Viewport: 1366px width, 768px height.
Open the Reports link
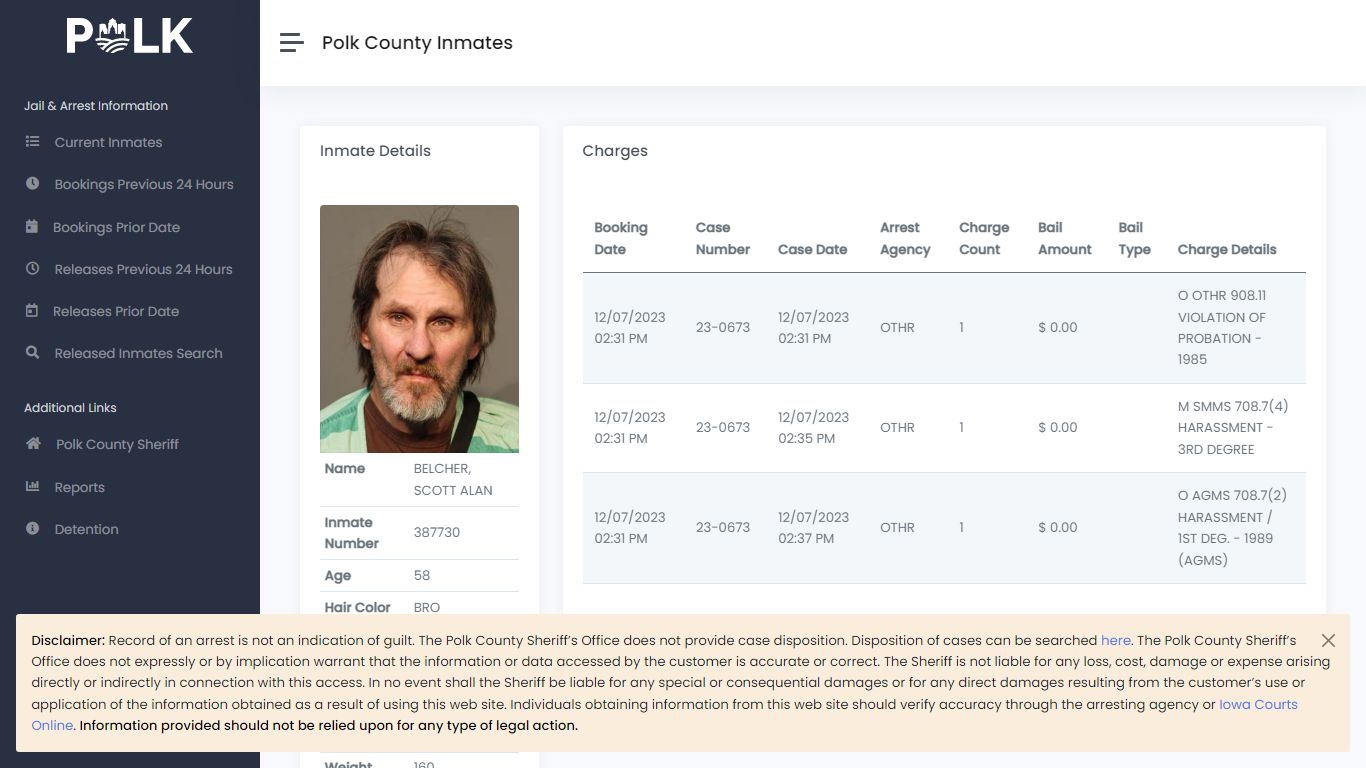[79, 487]
